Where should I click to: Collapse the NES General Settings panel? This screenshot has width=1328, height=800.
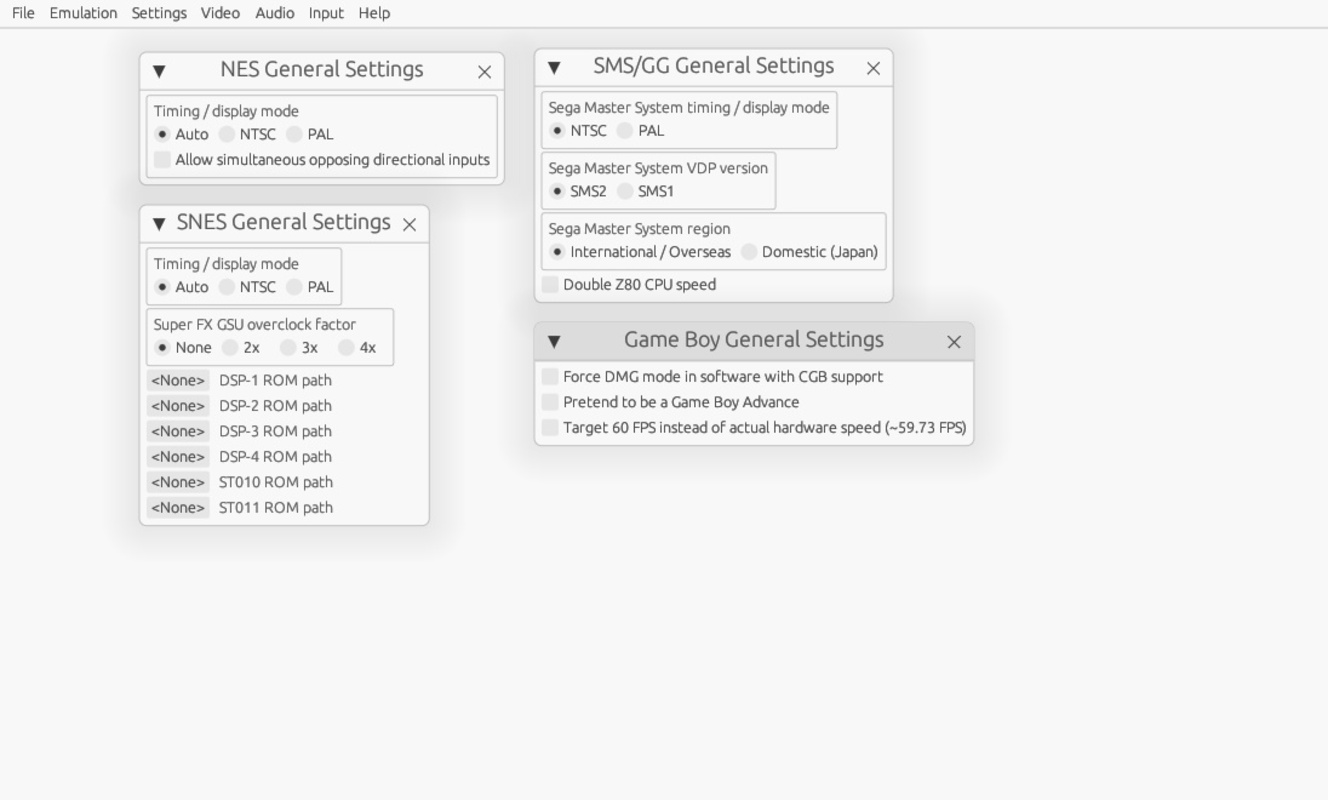[x=159, y=71]
